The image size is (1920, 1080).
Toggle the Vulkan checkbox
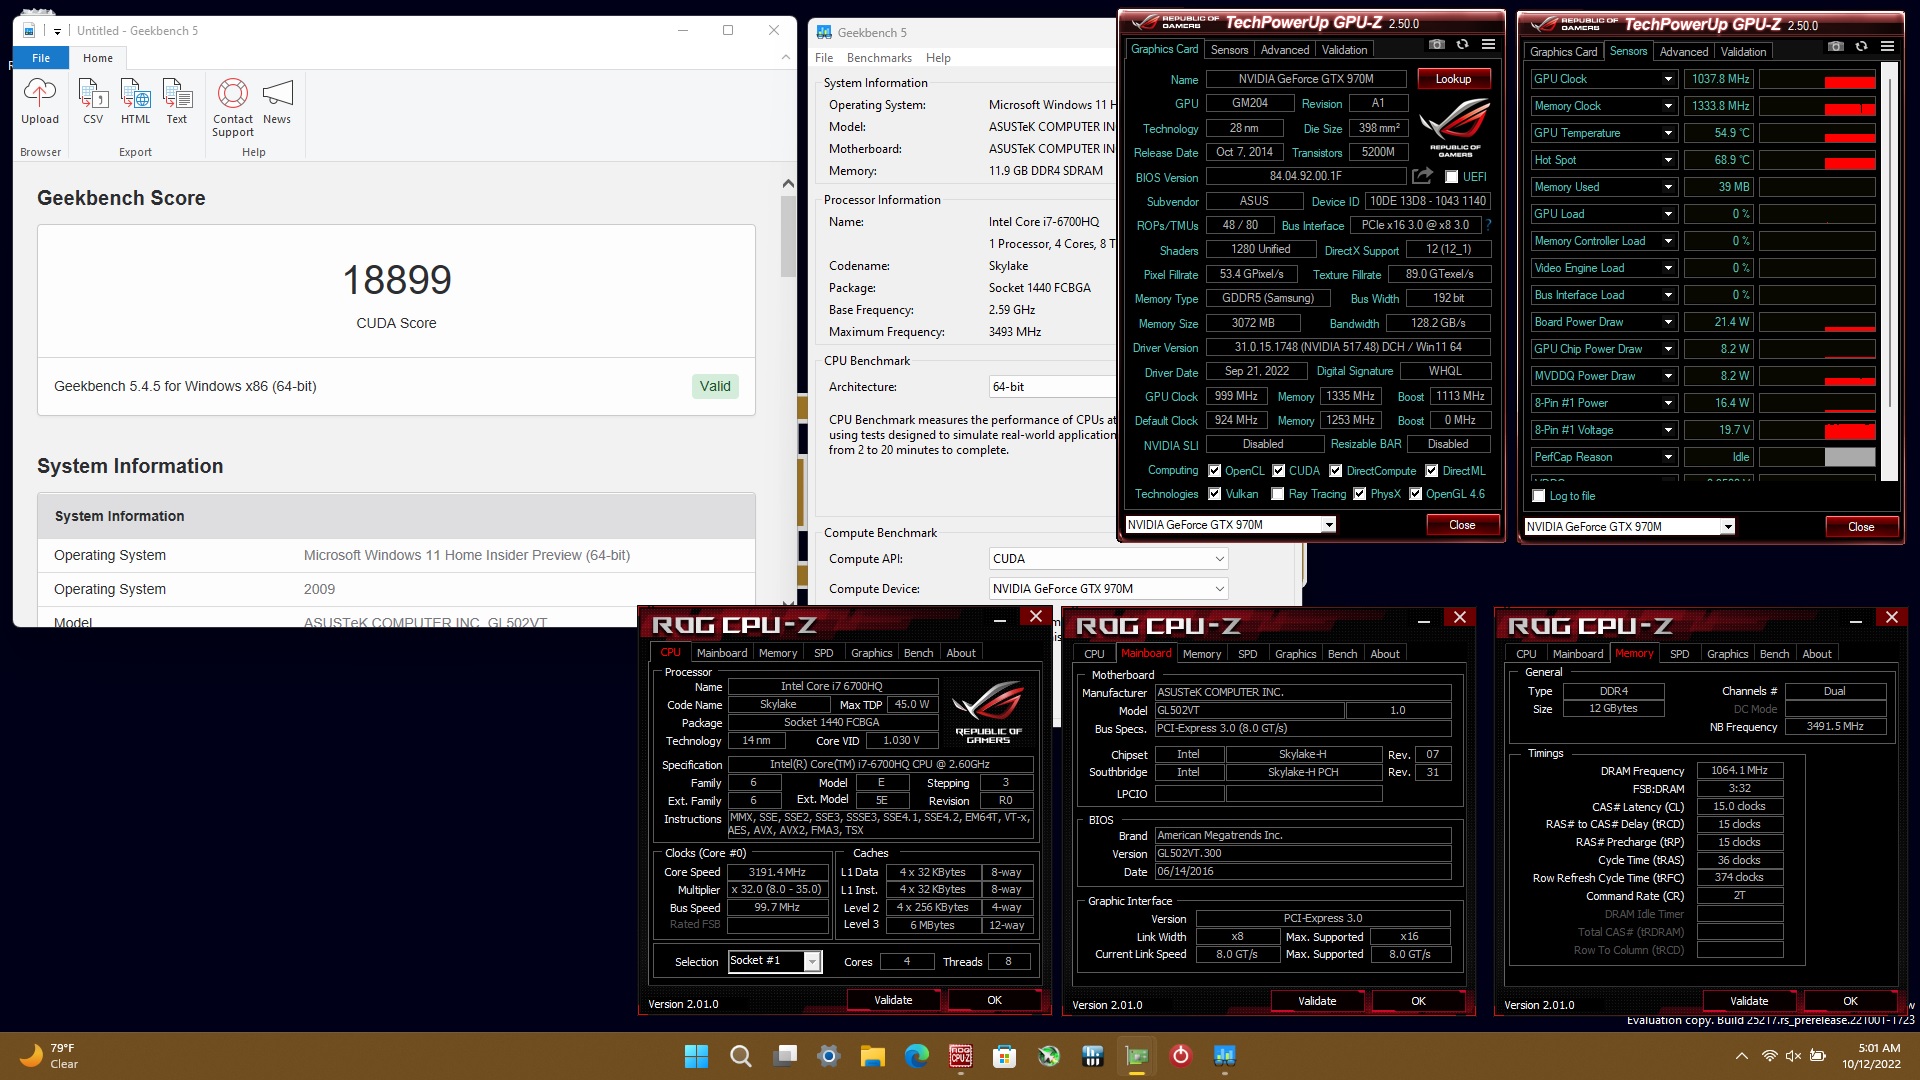coord(1214,494)
